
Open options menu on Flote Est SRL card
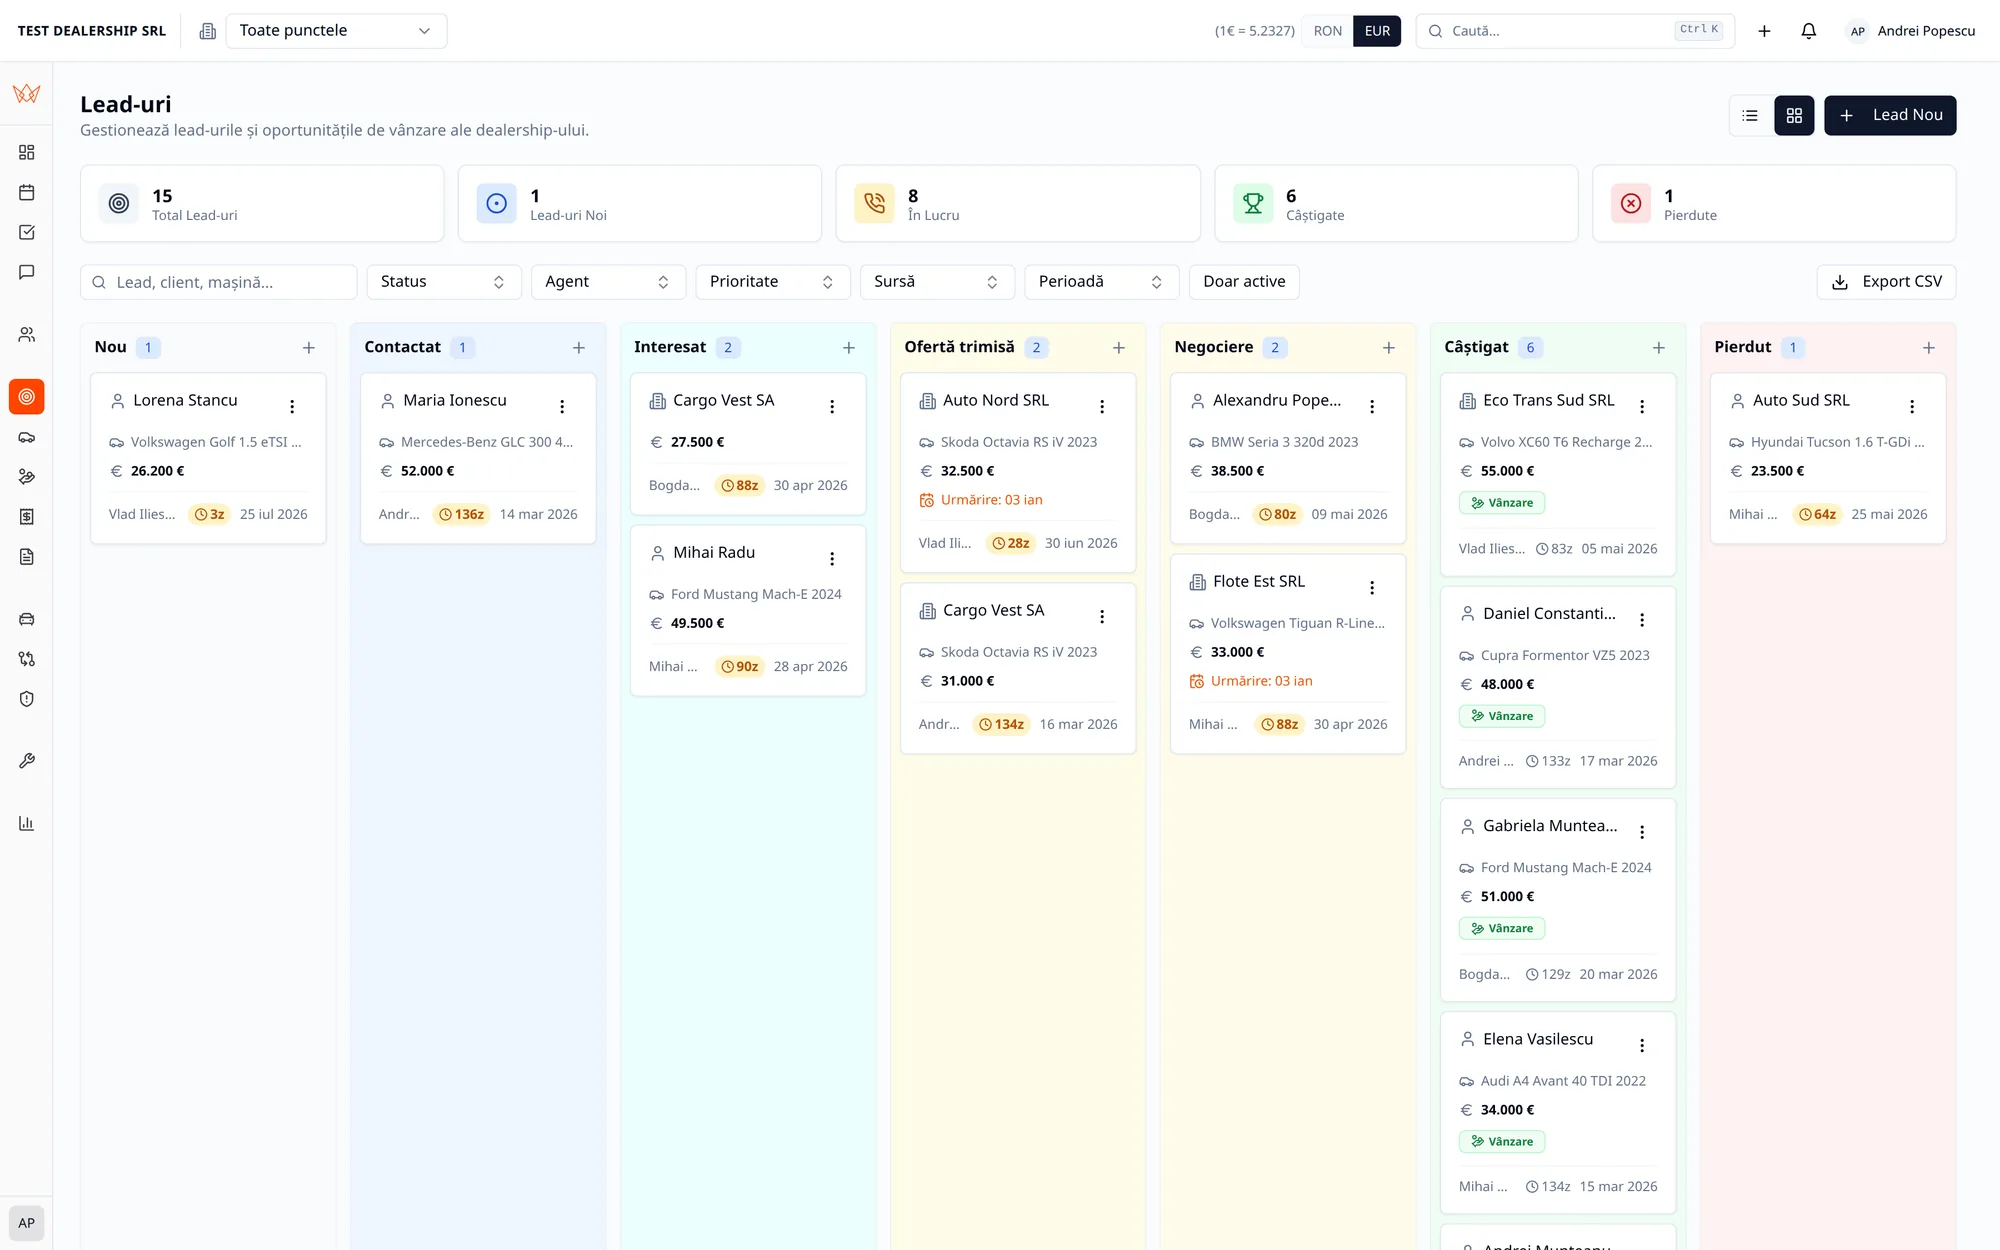1372,587
